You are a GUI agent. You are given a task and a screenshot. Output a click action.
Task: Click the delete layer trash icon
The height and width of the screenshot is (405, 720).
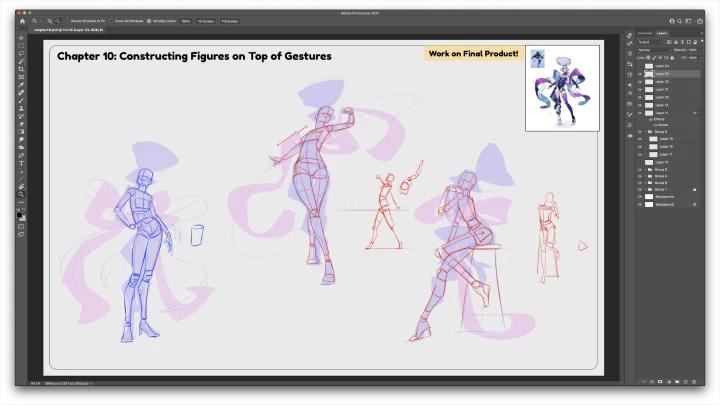point(694,382)
